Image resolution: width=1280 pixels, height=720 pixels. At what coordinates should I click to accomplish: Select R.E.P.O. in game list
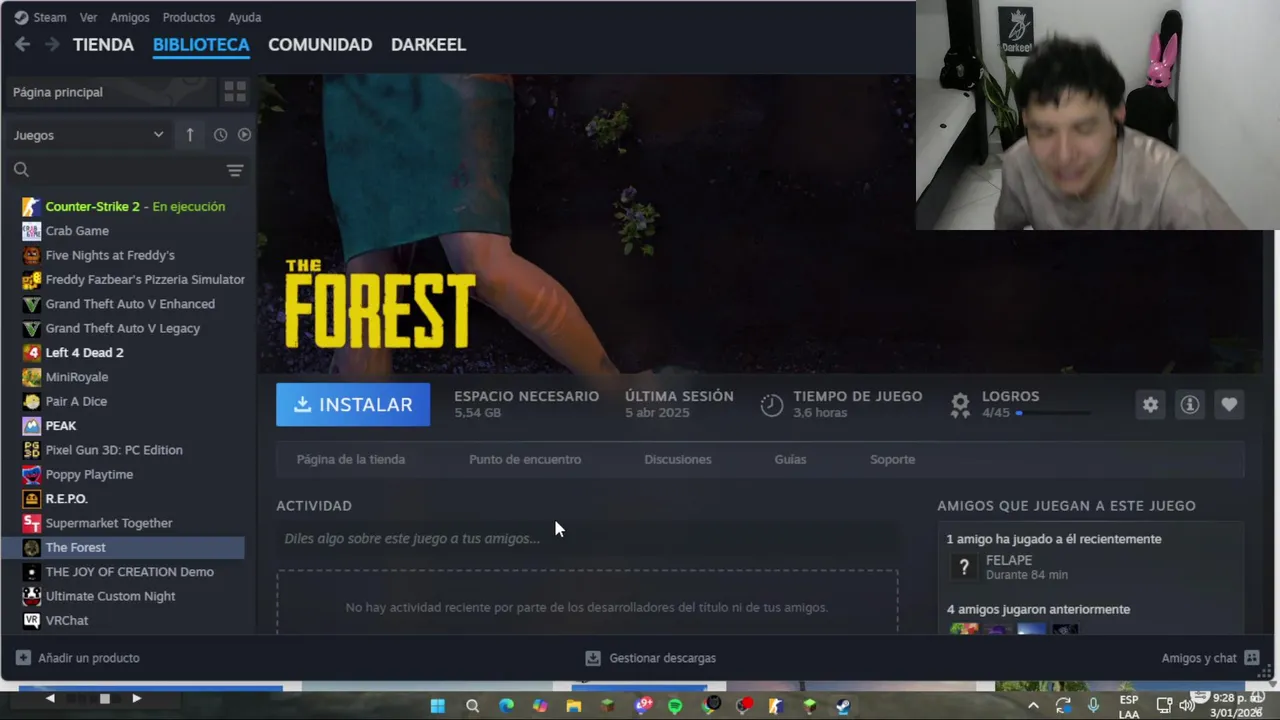(124, 498)
